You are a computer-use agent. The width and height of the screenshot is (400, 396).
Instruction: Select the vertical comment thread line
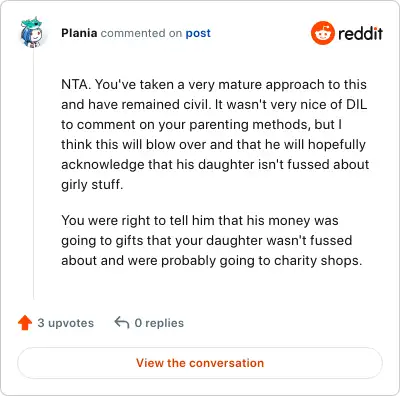click(x=33, y=174)
